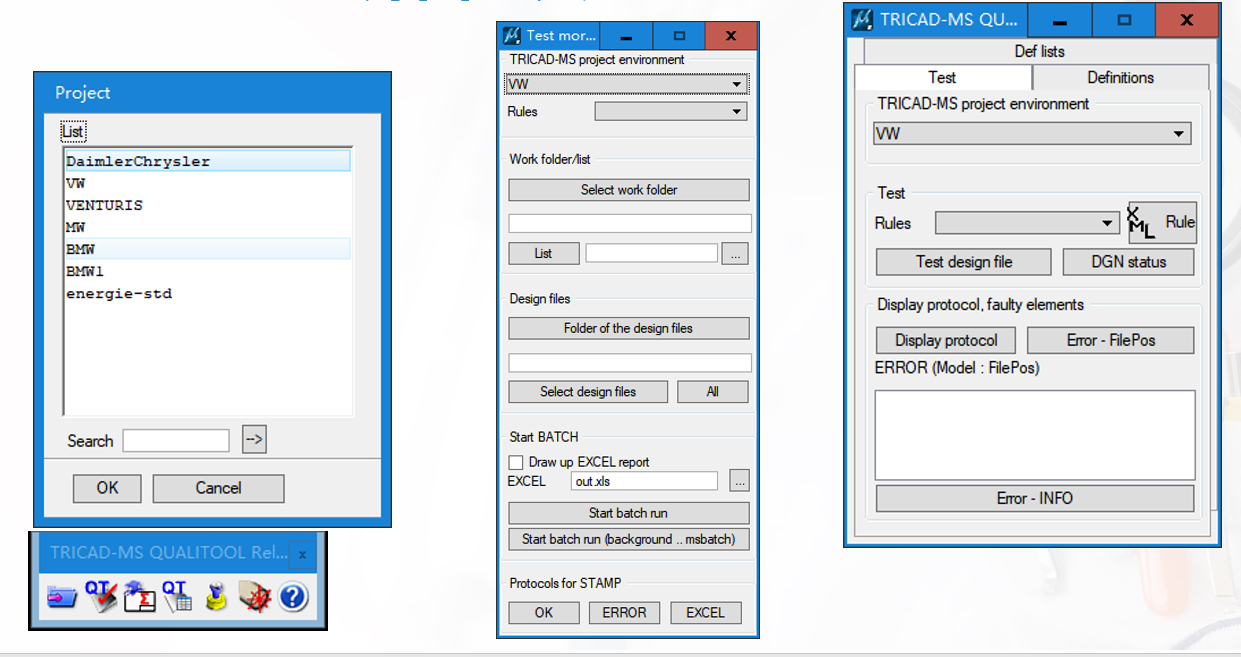This screenshot has height=657, width=1241.
Task: Open the project folder icon in QUALITOOL toolbar
Action: (62, 597)
